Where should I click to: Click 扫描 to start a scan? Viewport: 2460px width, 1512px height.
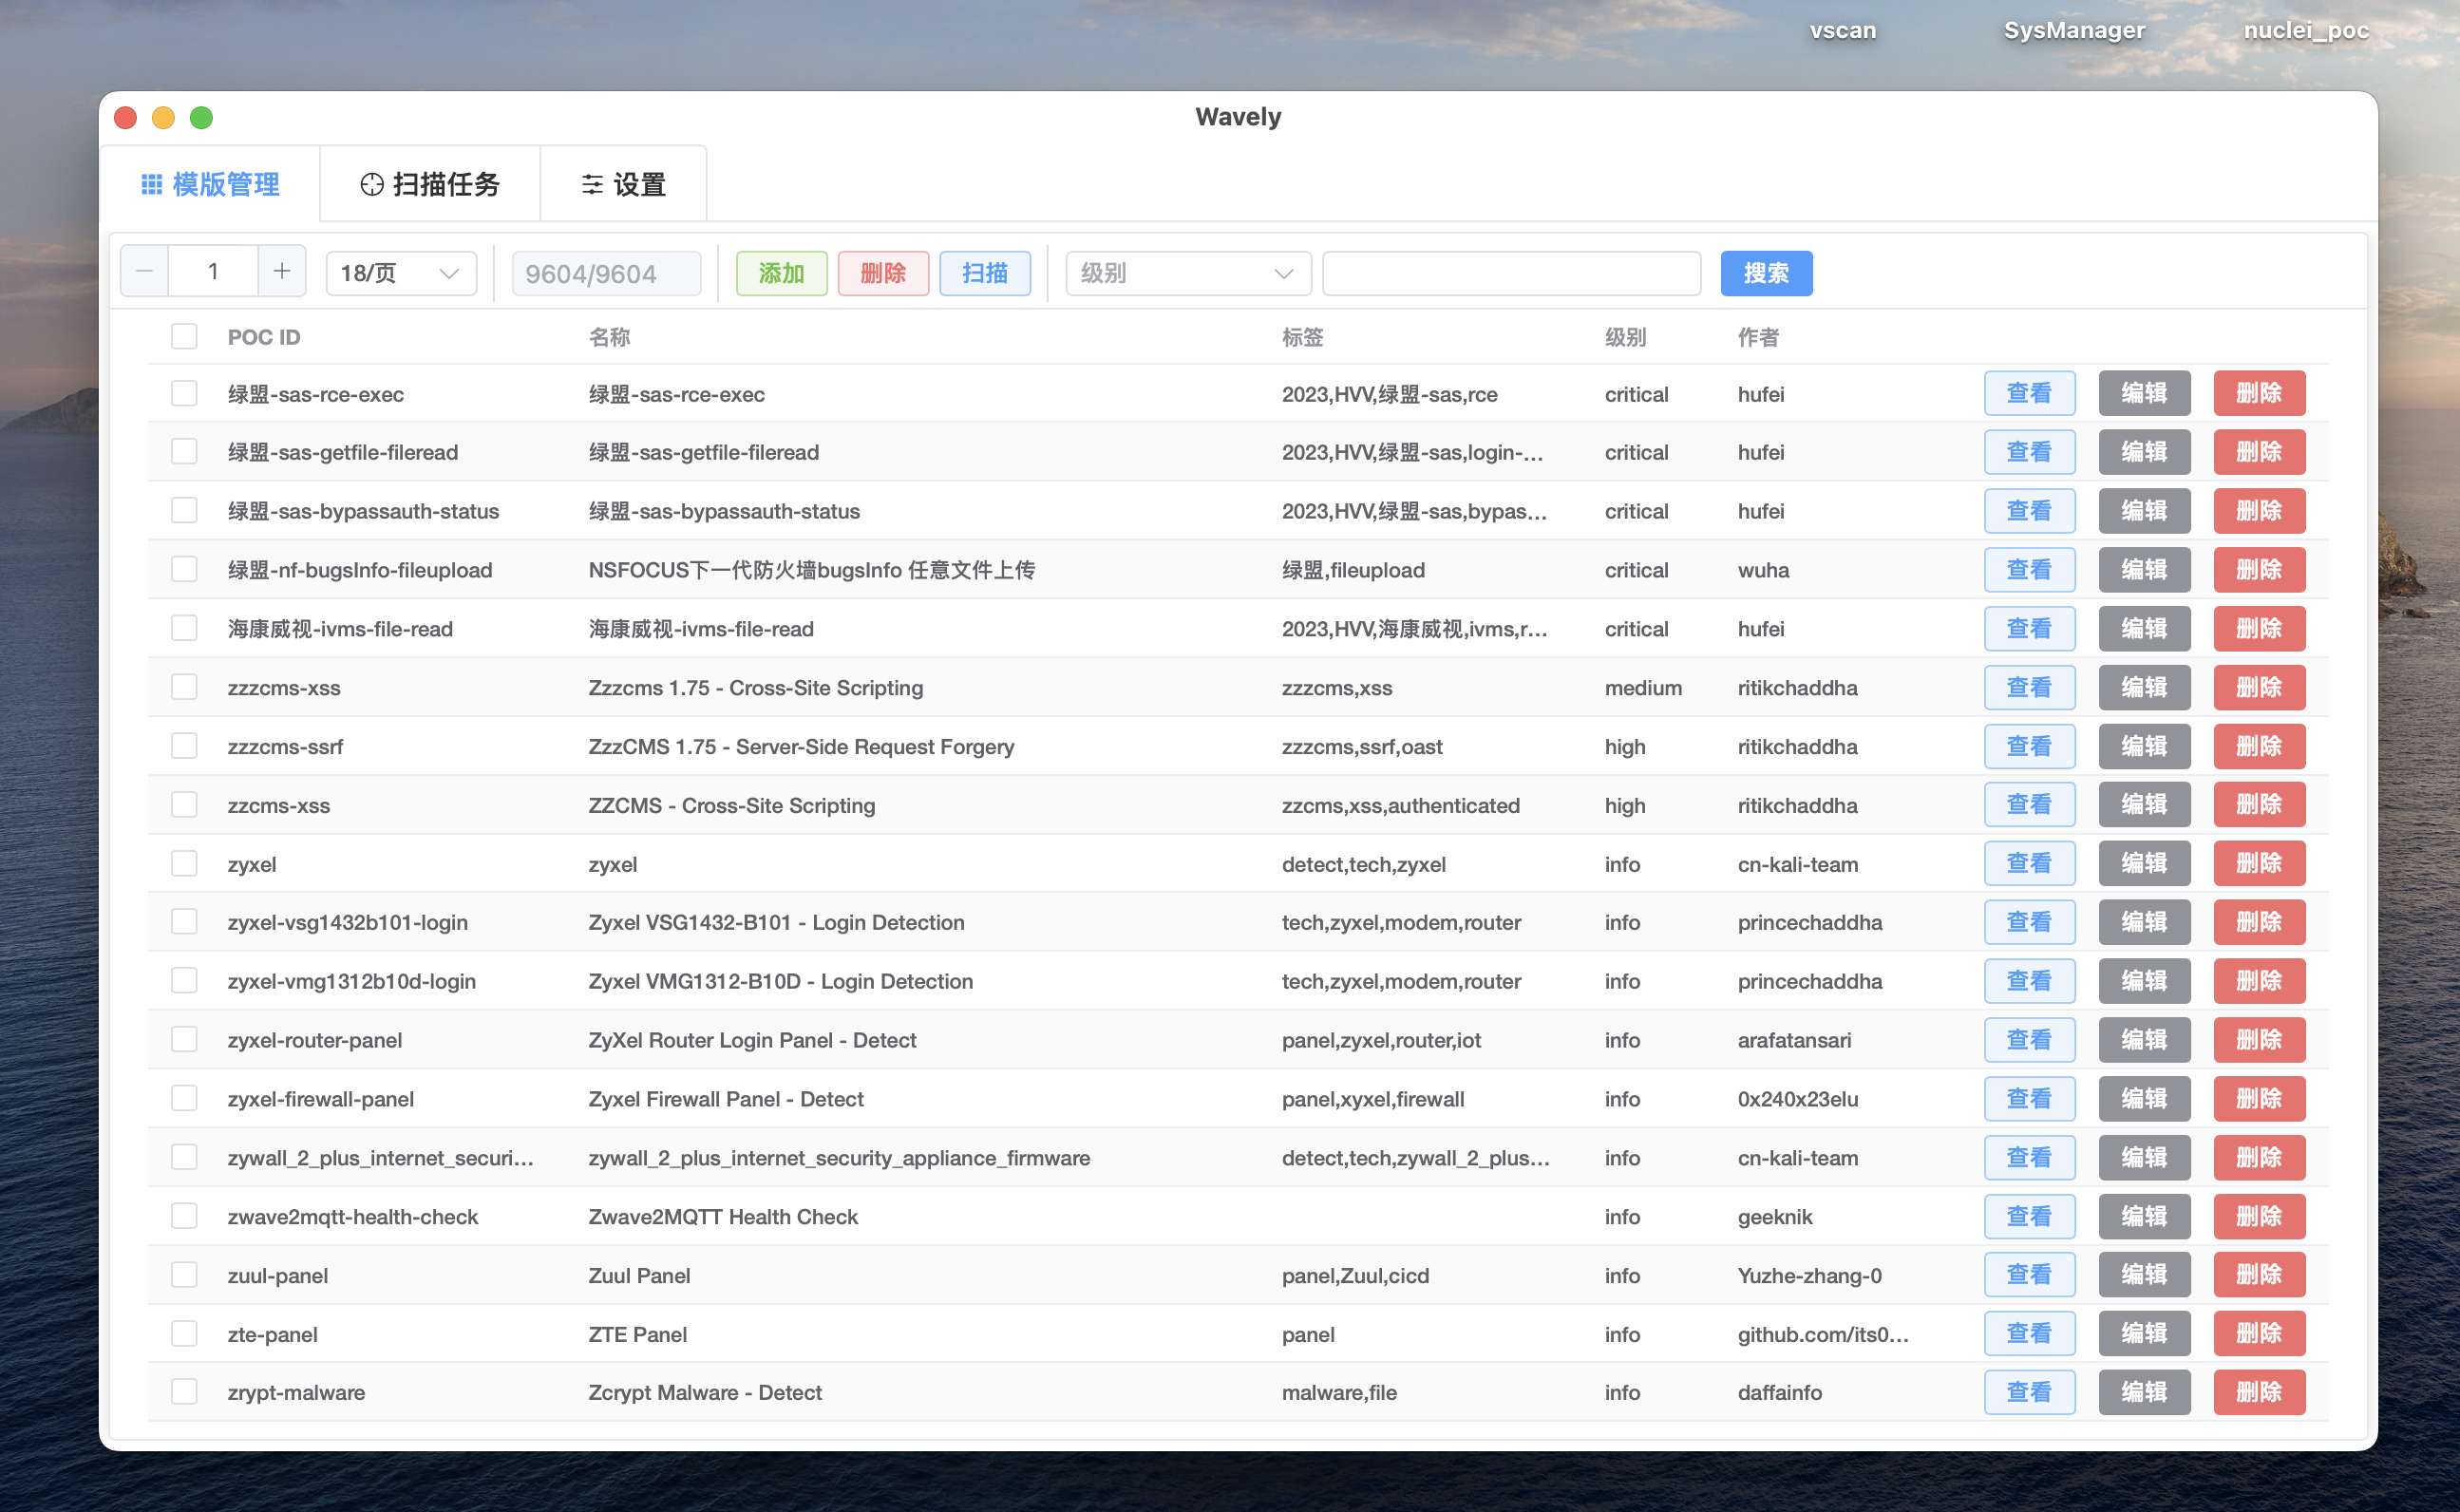pos(984,272)
